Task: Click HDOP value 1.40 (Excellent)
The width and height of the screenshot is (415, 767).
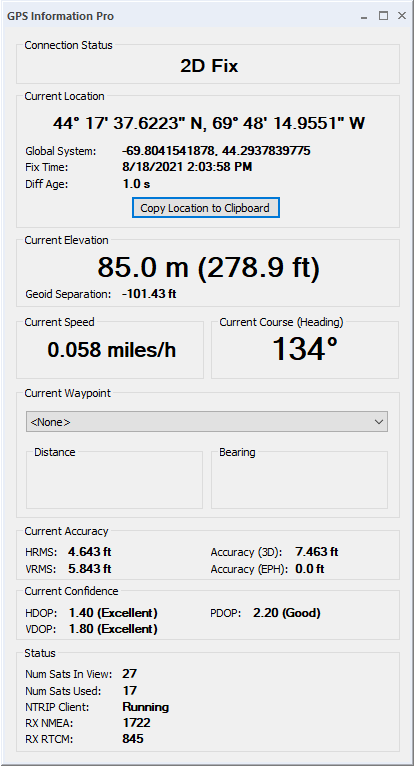Action: click(x=113, y=613)
